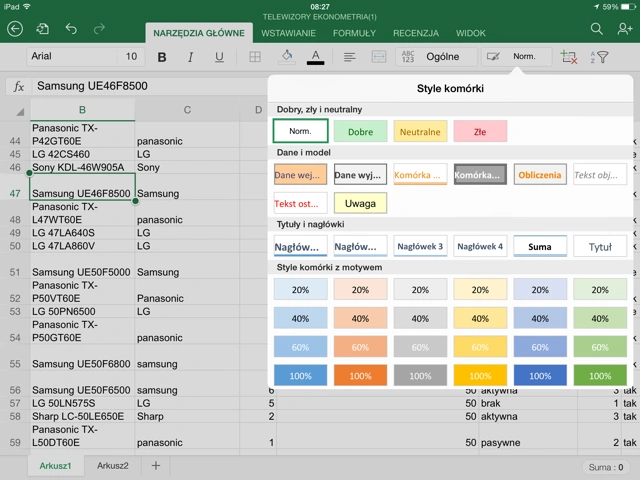The image size is (640, 480).
Task: Toggle italic formatting
Action: coord(190,57)
